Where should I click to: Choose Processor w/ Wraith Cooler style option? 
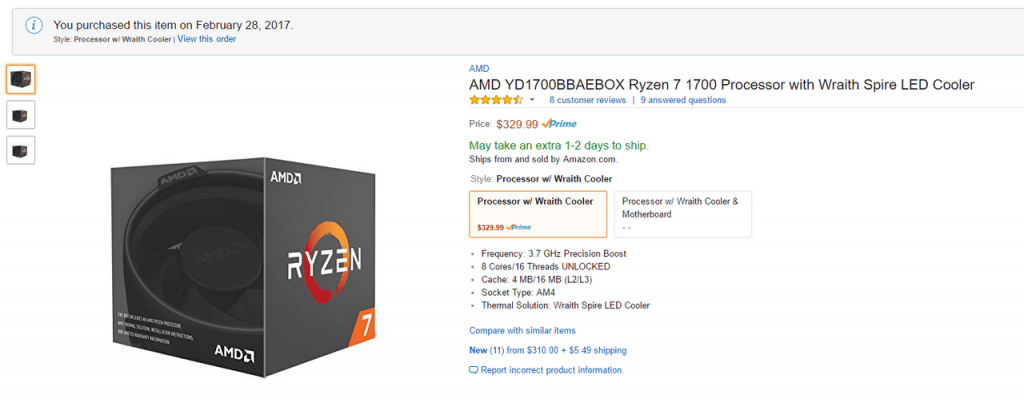[x=538, y=214]
